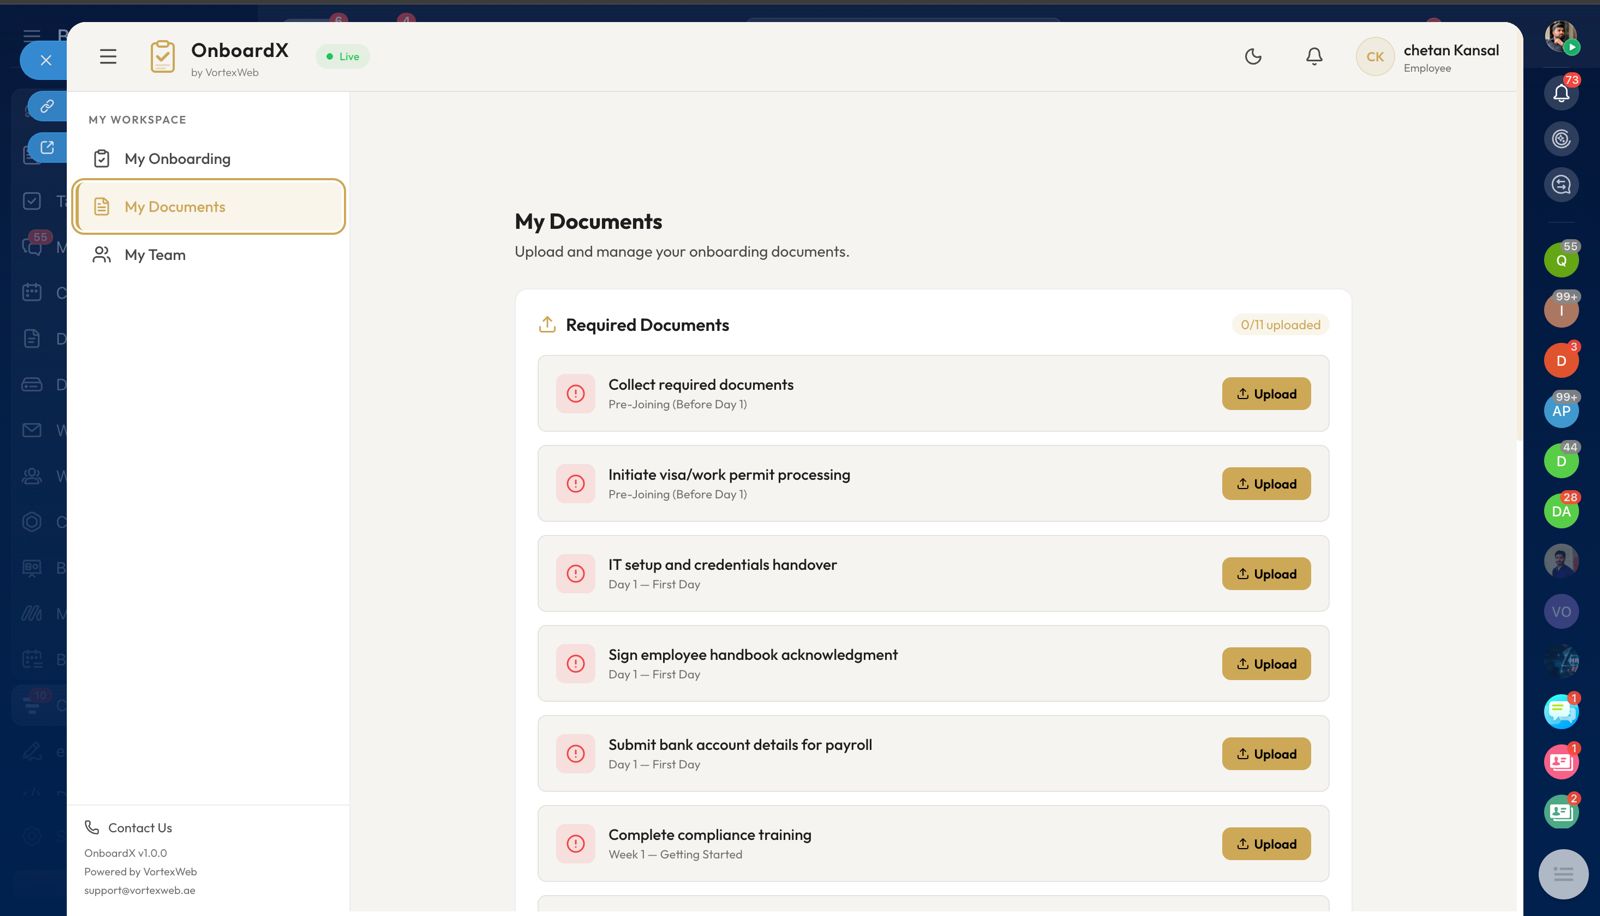1600x916 pixels.
Task: Click the far-right bell icon with 73 badge
Action: (1561, 93)
